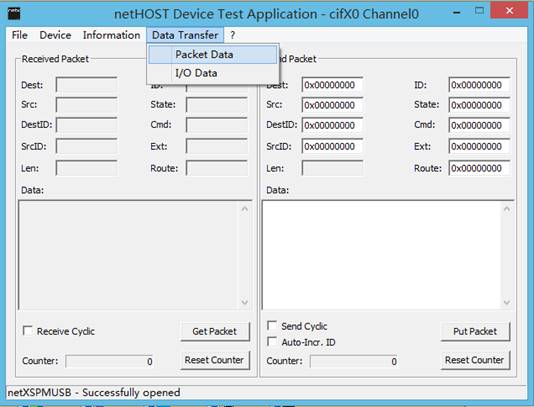Click Send Packet Counter value field

[354, 361]
